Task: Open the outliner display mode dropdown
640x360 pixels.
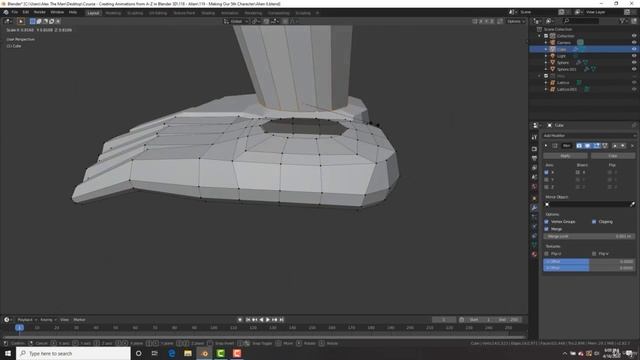Action: tap(550, 21)
